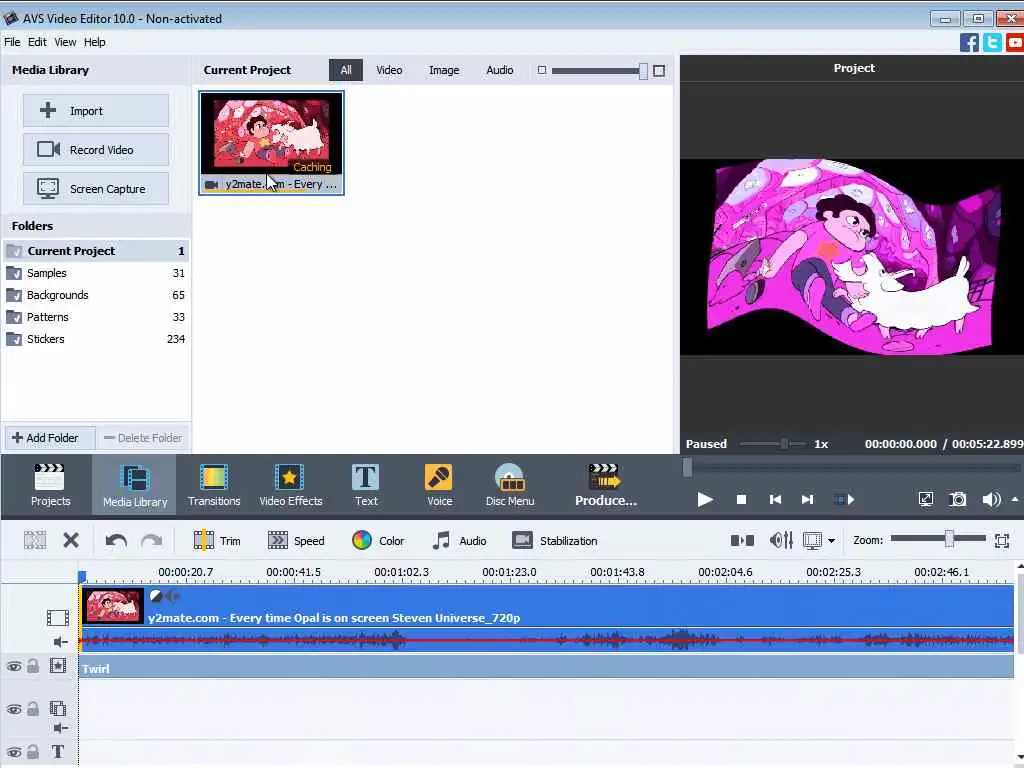This screenshot has width=1024, height=768.
Task: Filter media by Image tab
Action: (x=443, y=70)
